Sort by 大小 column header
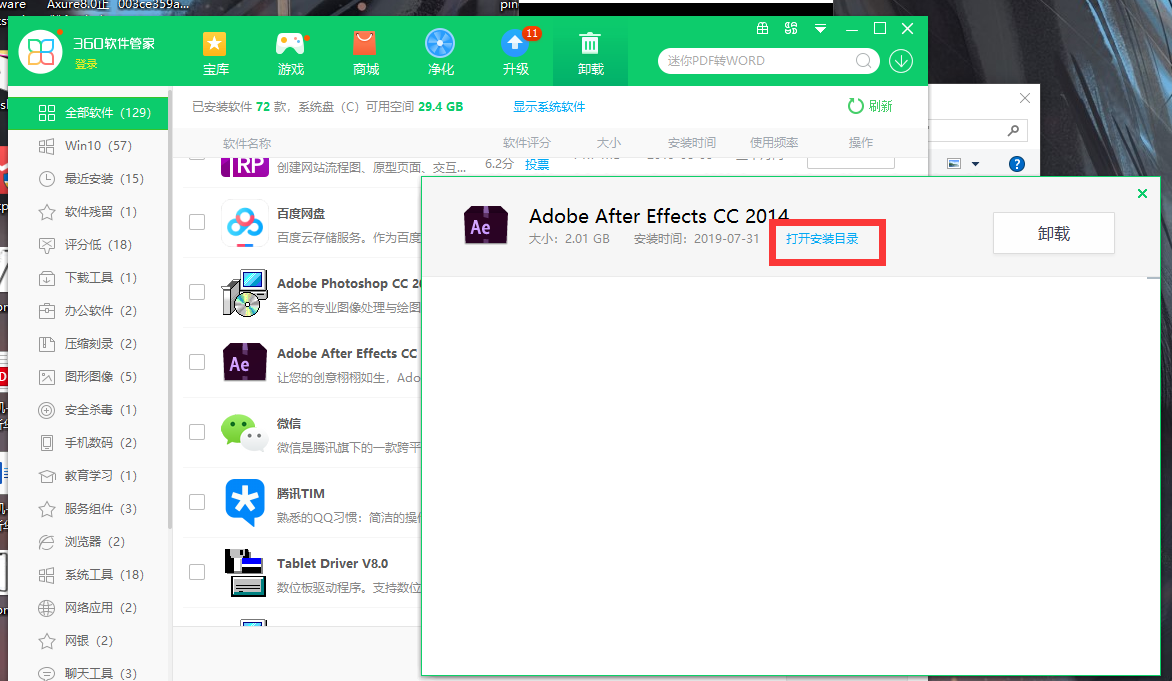Screen dimensions: 1172x681 coord(608,143)
